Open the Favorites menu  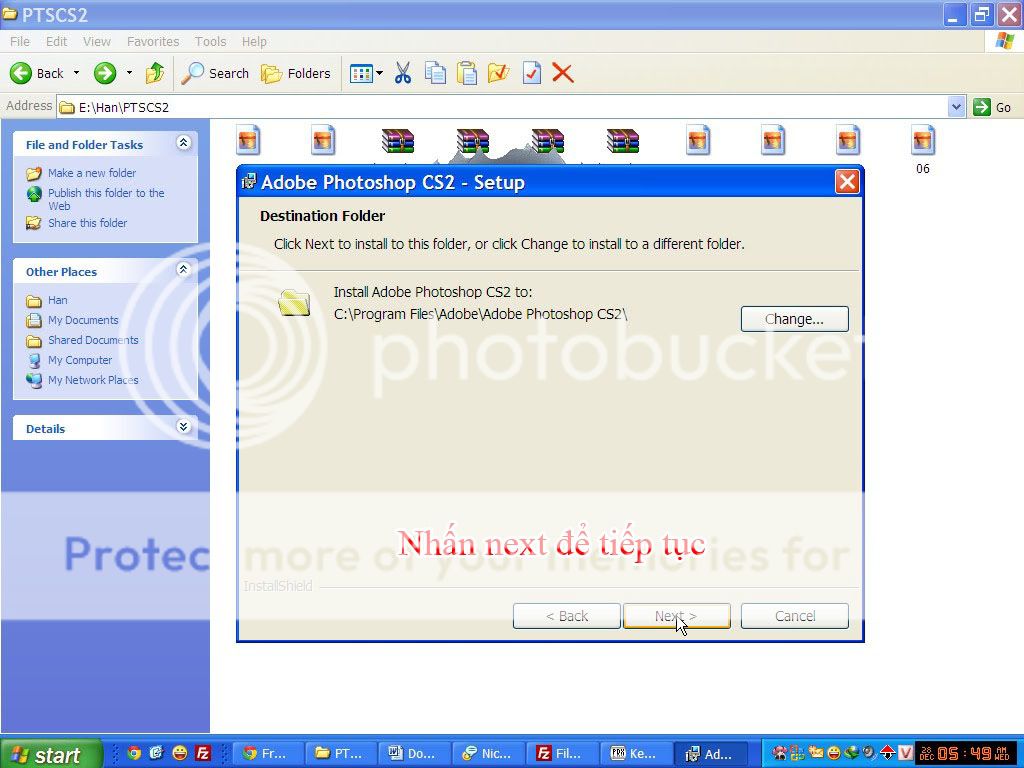(153, 41)
